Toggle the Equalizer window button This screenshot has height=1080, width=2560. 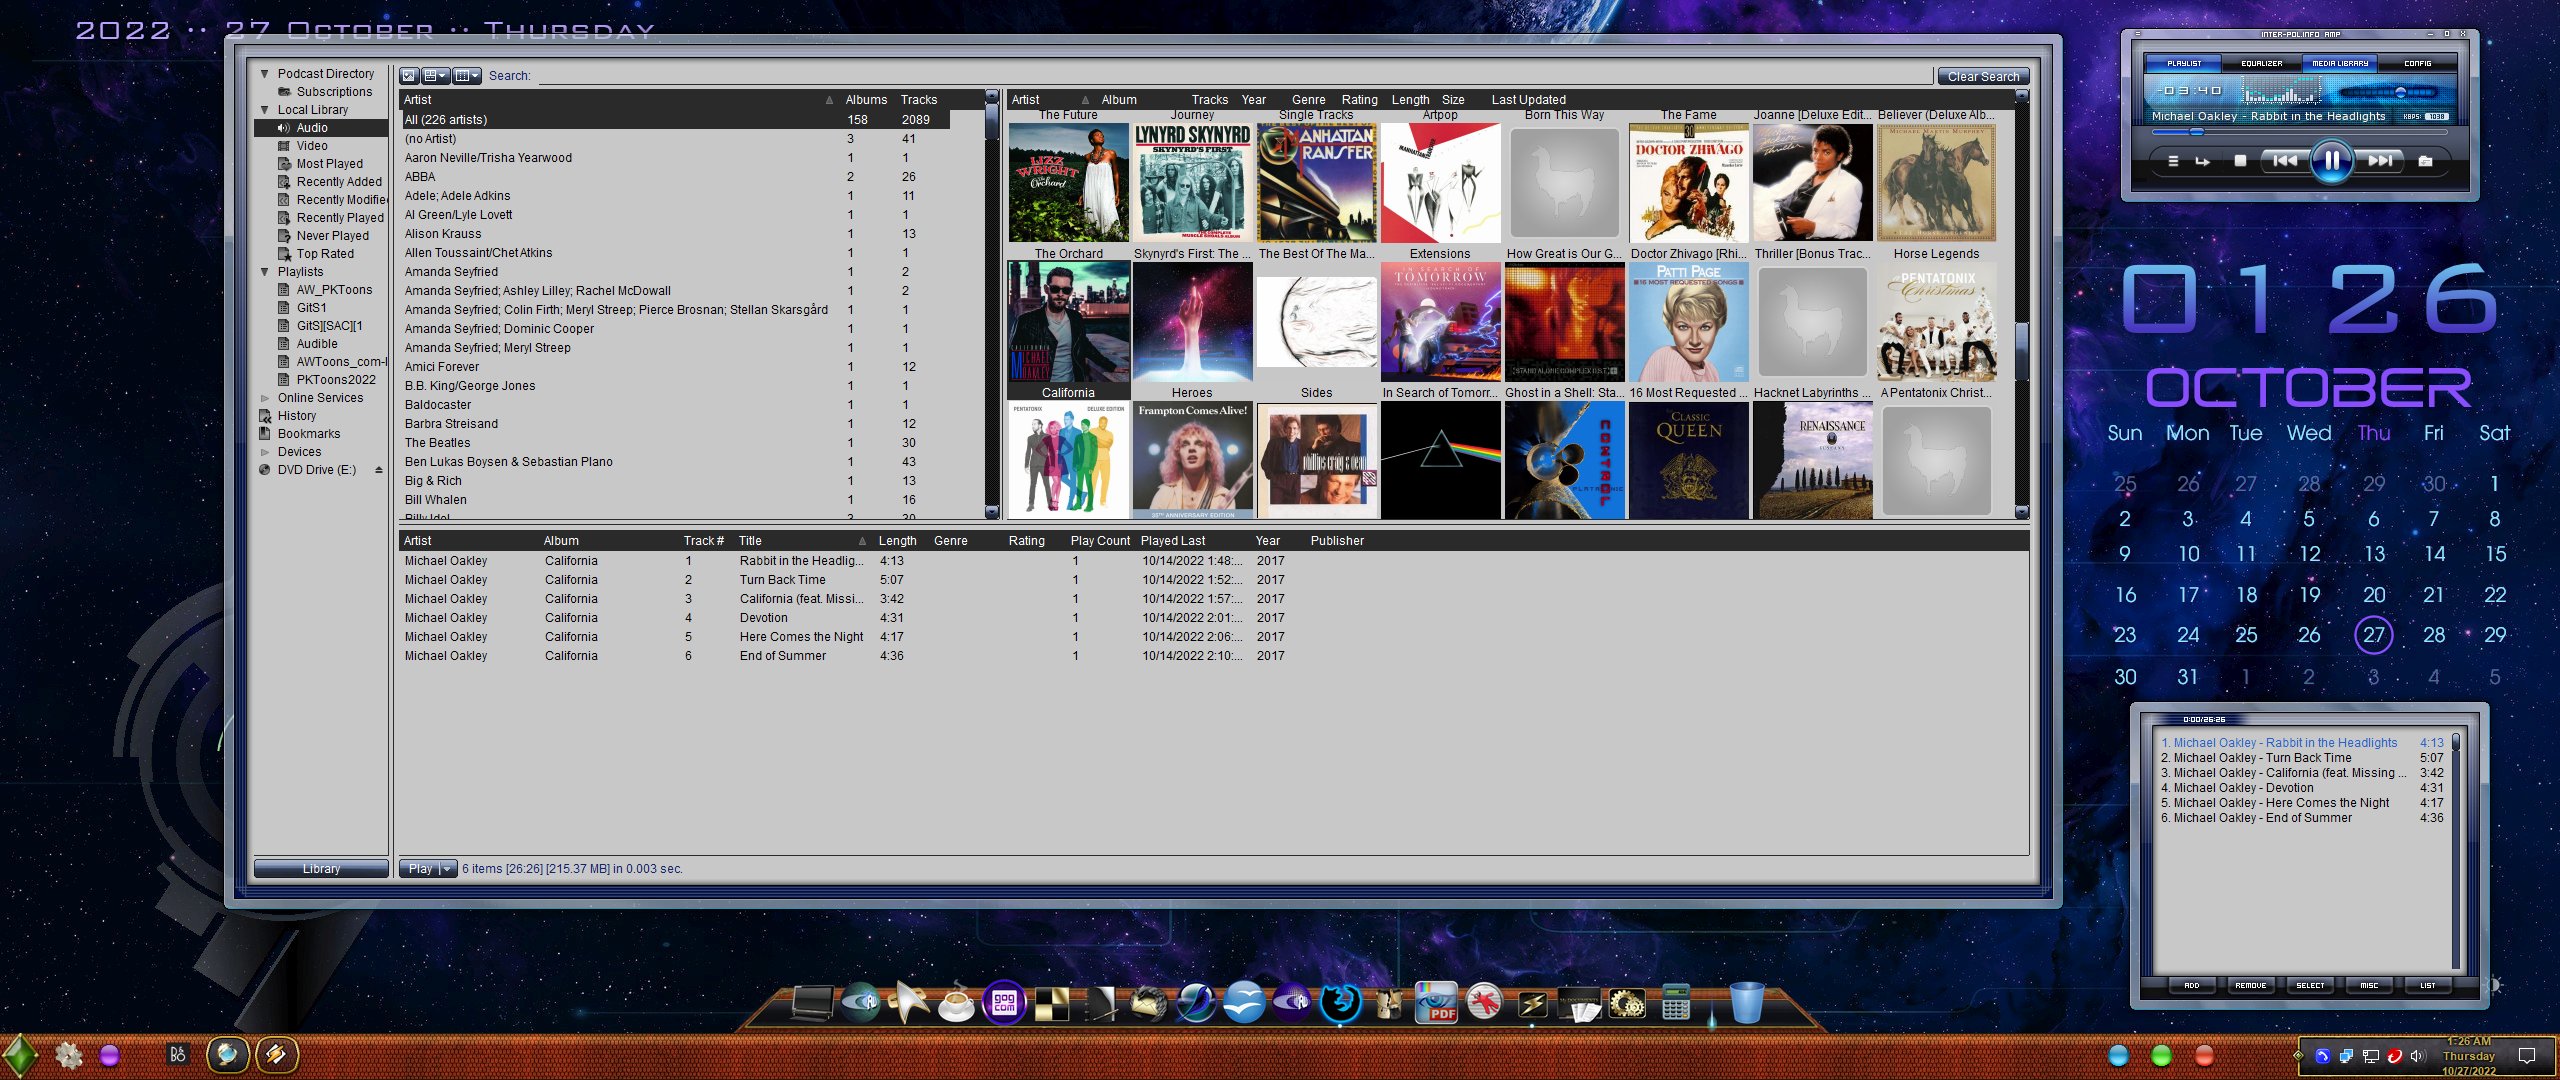tap(2261, 63)
